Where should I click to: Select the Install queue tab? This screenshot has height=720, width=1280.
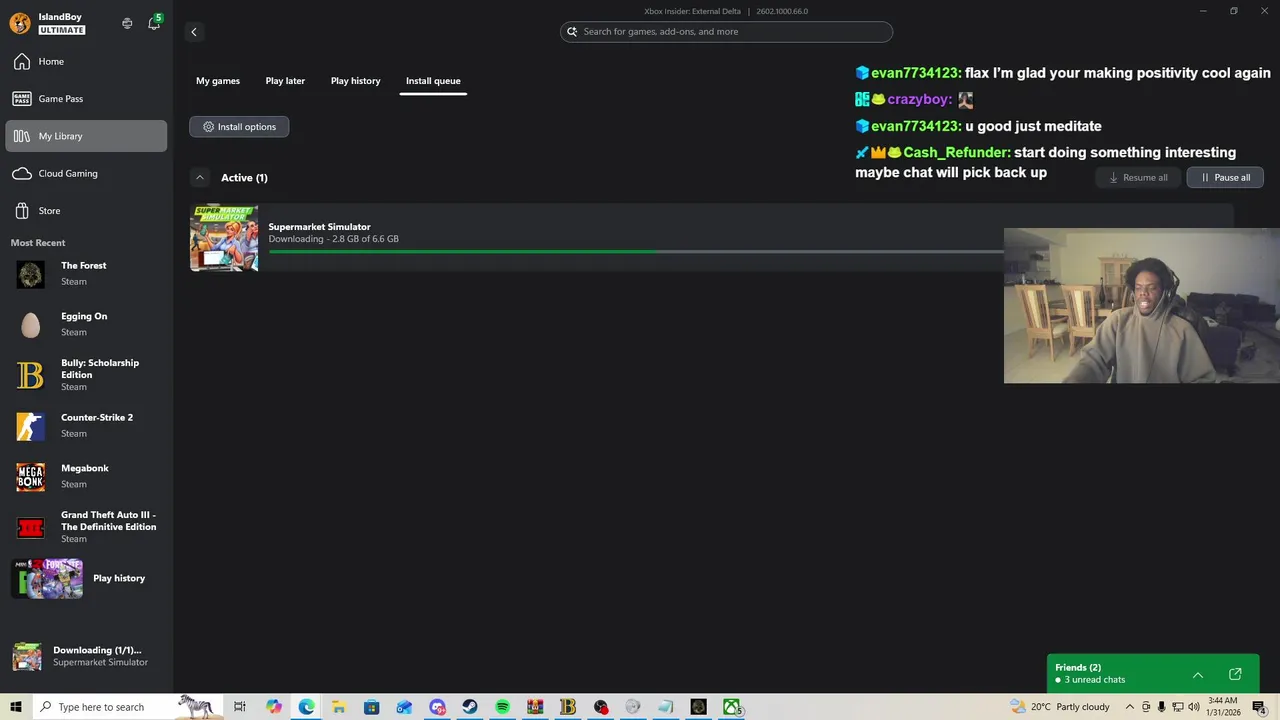click(x=433, y=81)
